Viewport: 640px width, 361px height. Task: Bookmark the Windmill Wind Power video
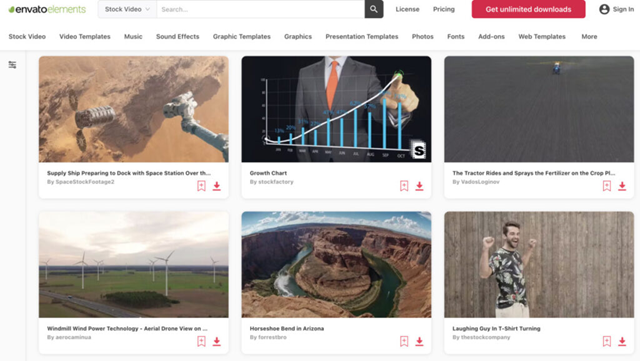pos(201,341)
